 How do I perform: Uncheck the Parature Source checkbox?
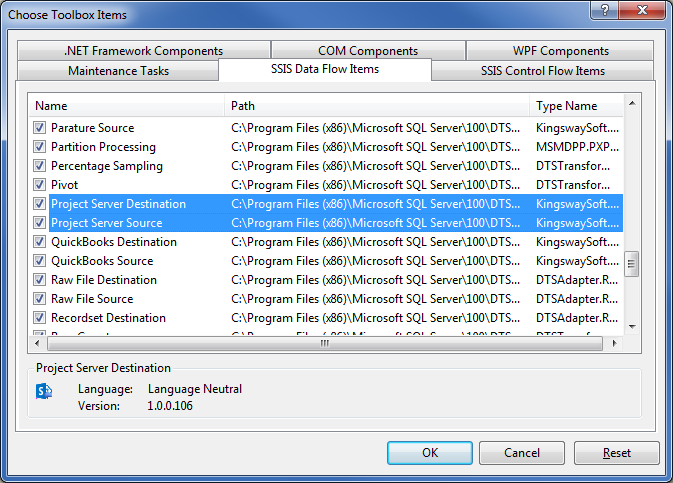[39, 128]
